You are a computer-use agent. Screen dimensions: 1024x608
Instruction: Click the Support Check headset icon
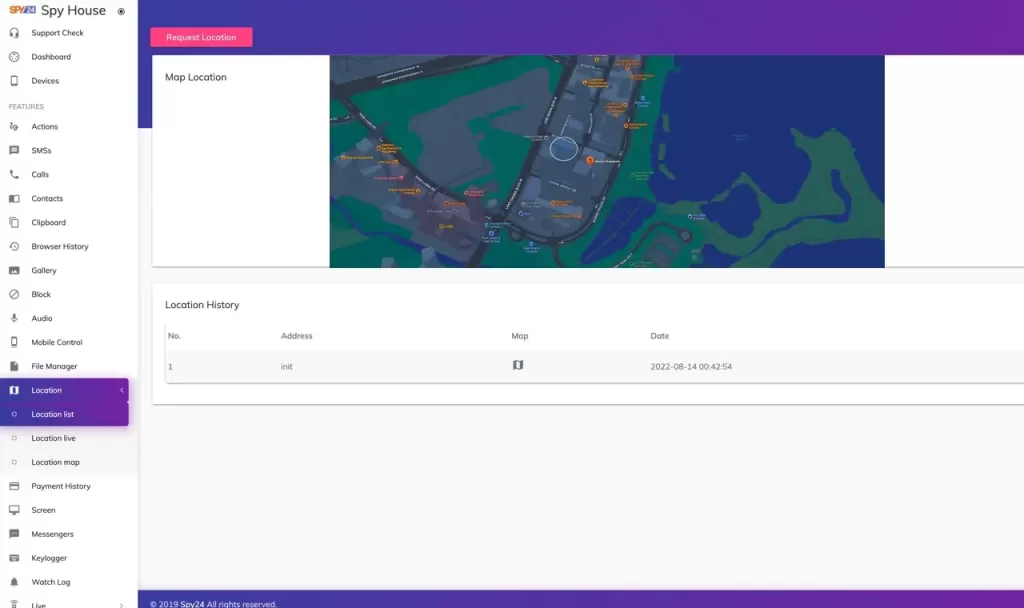tap(14, 33)
